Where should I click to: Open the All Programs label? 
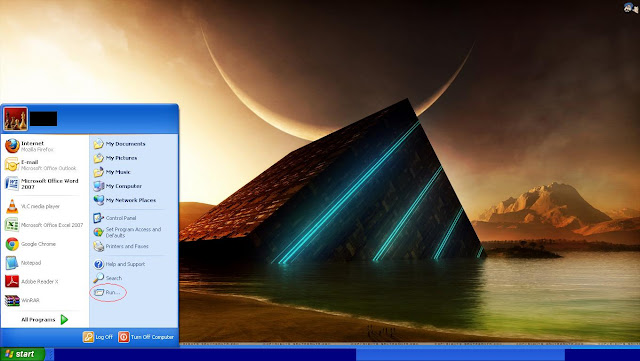click(x=38, y=320)
